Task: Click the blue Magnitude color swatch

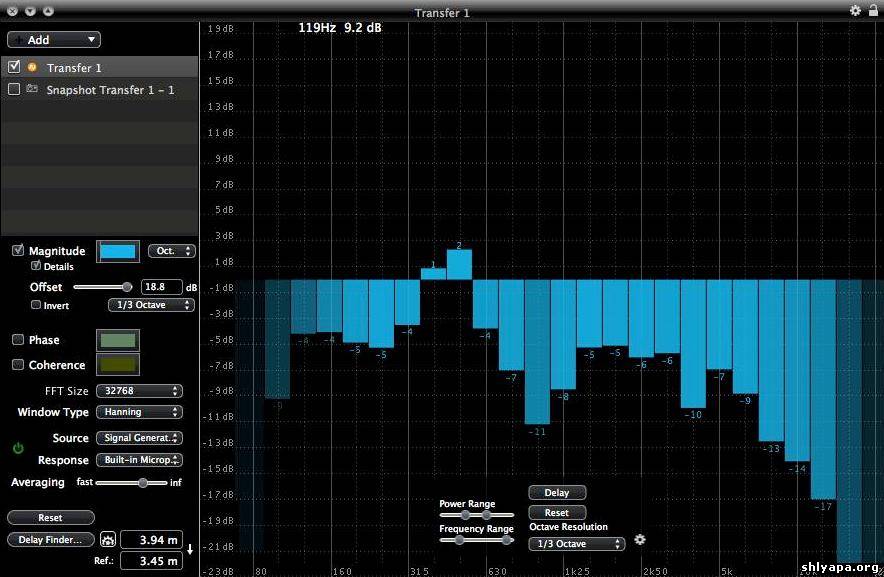Action: coord(118,251)
